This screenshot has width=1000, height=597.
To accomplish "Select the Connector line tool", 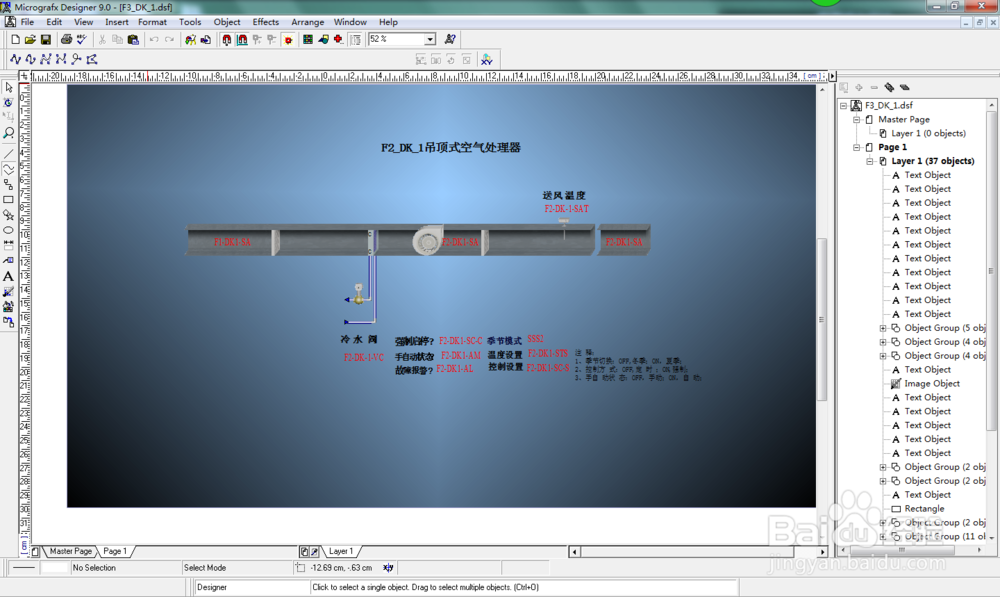I will tap(8, 184).
